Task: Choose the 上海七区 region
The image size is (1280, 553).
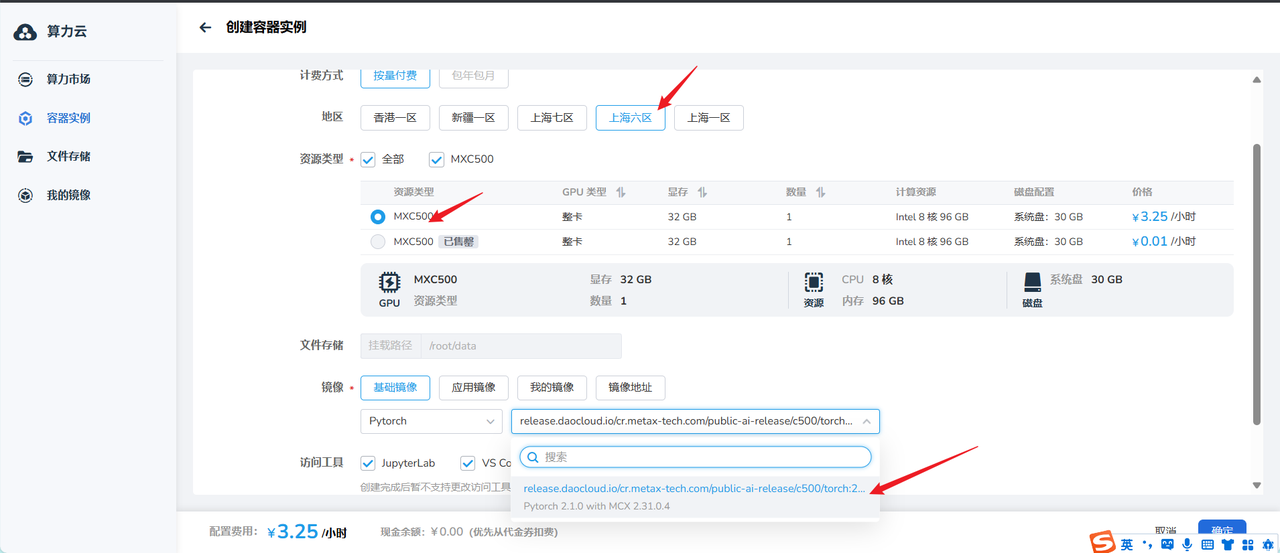Action: (x=552, y=118)
